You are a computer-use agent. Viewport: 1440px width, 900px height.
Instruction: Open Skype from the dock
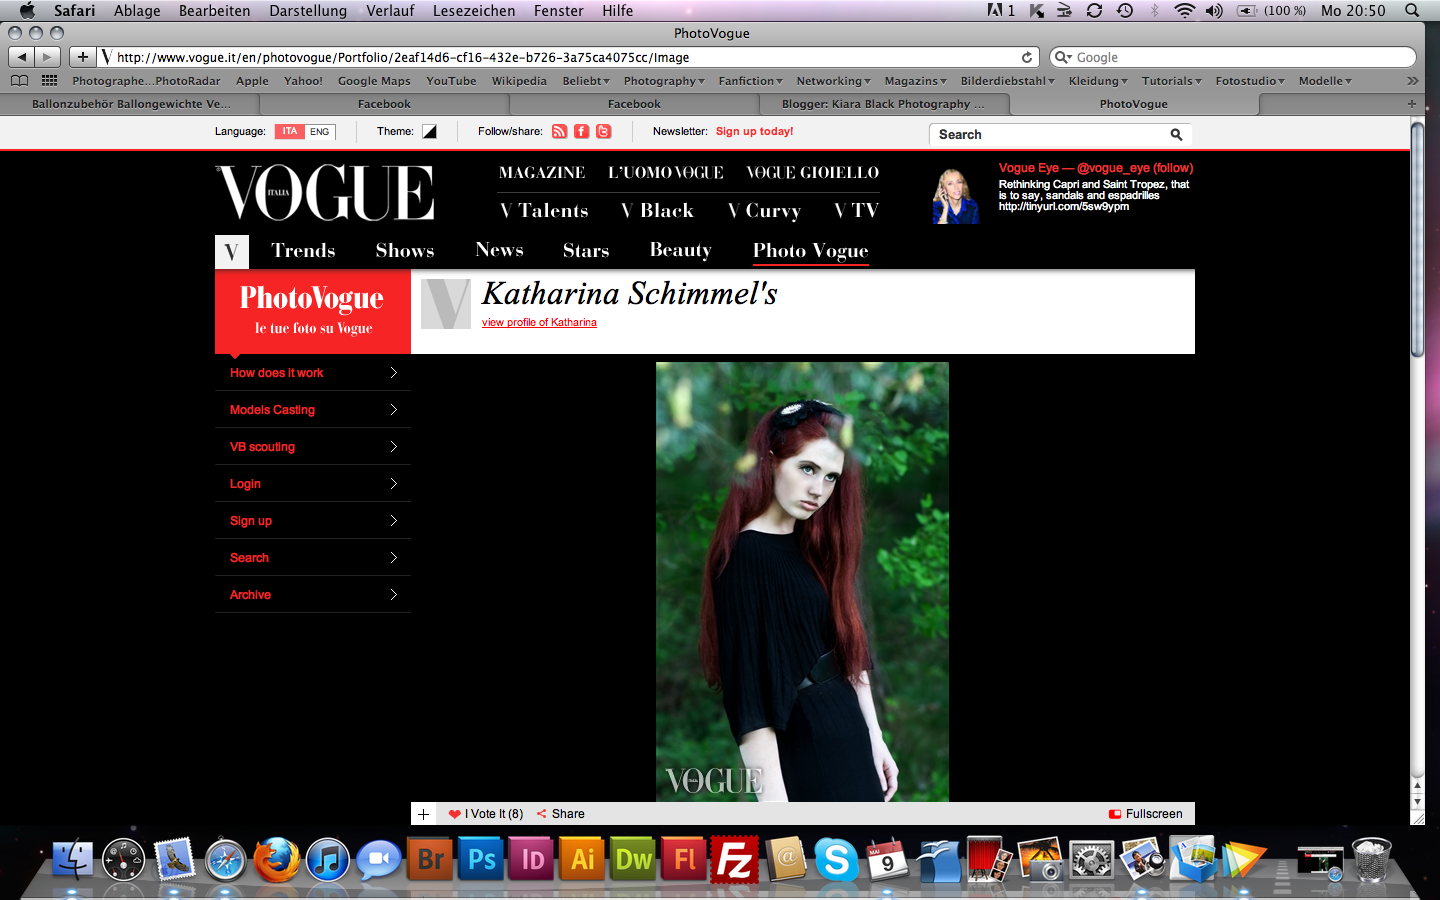click(x=837, y=859)
